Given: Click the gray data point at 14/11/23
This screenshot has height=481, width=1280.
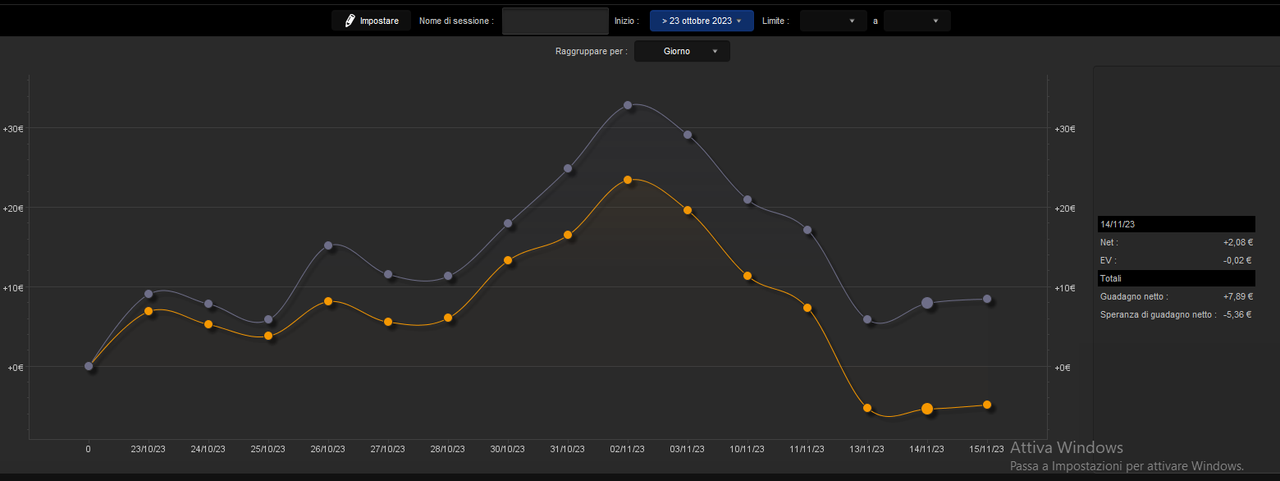Looking at the screenshot, I should [x=927, y=303].
